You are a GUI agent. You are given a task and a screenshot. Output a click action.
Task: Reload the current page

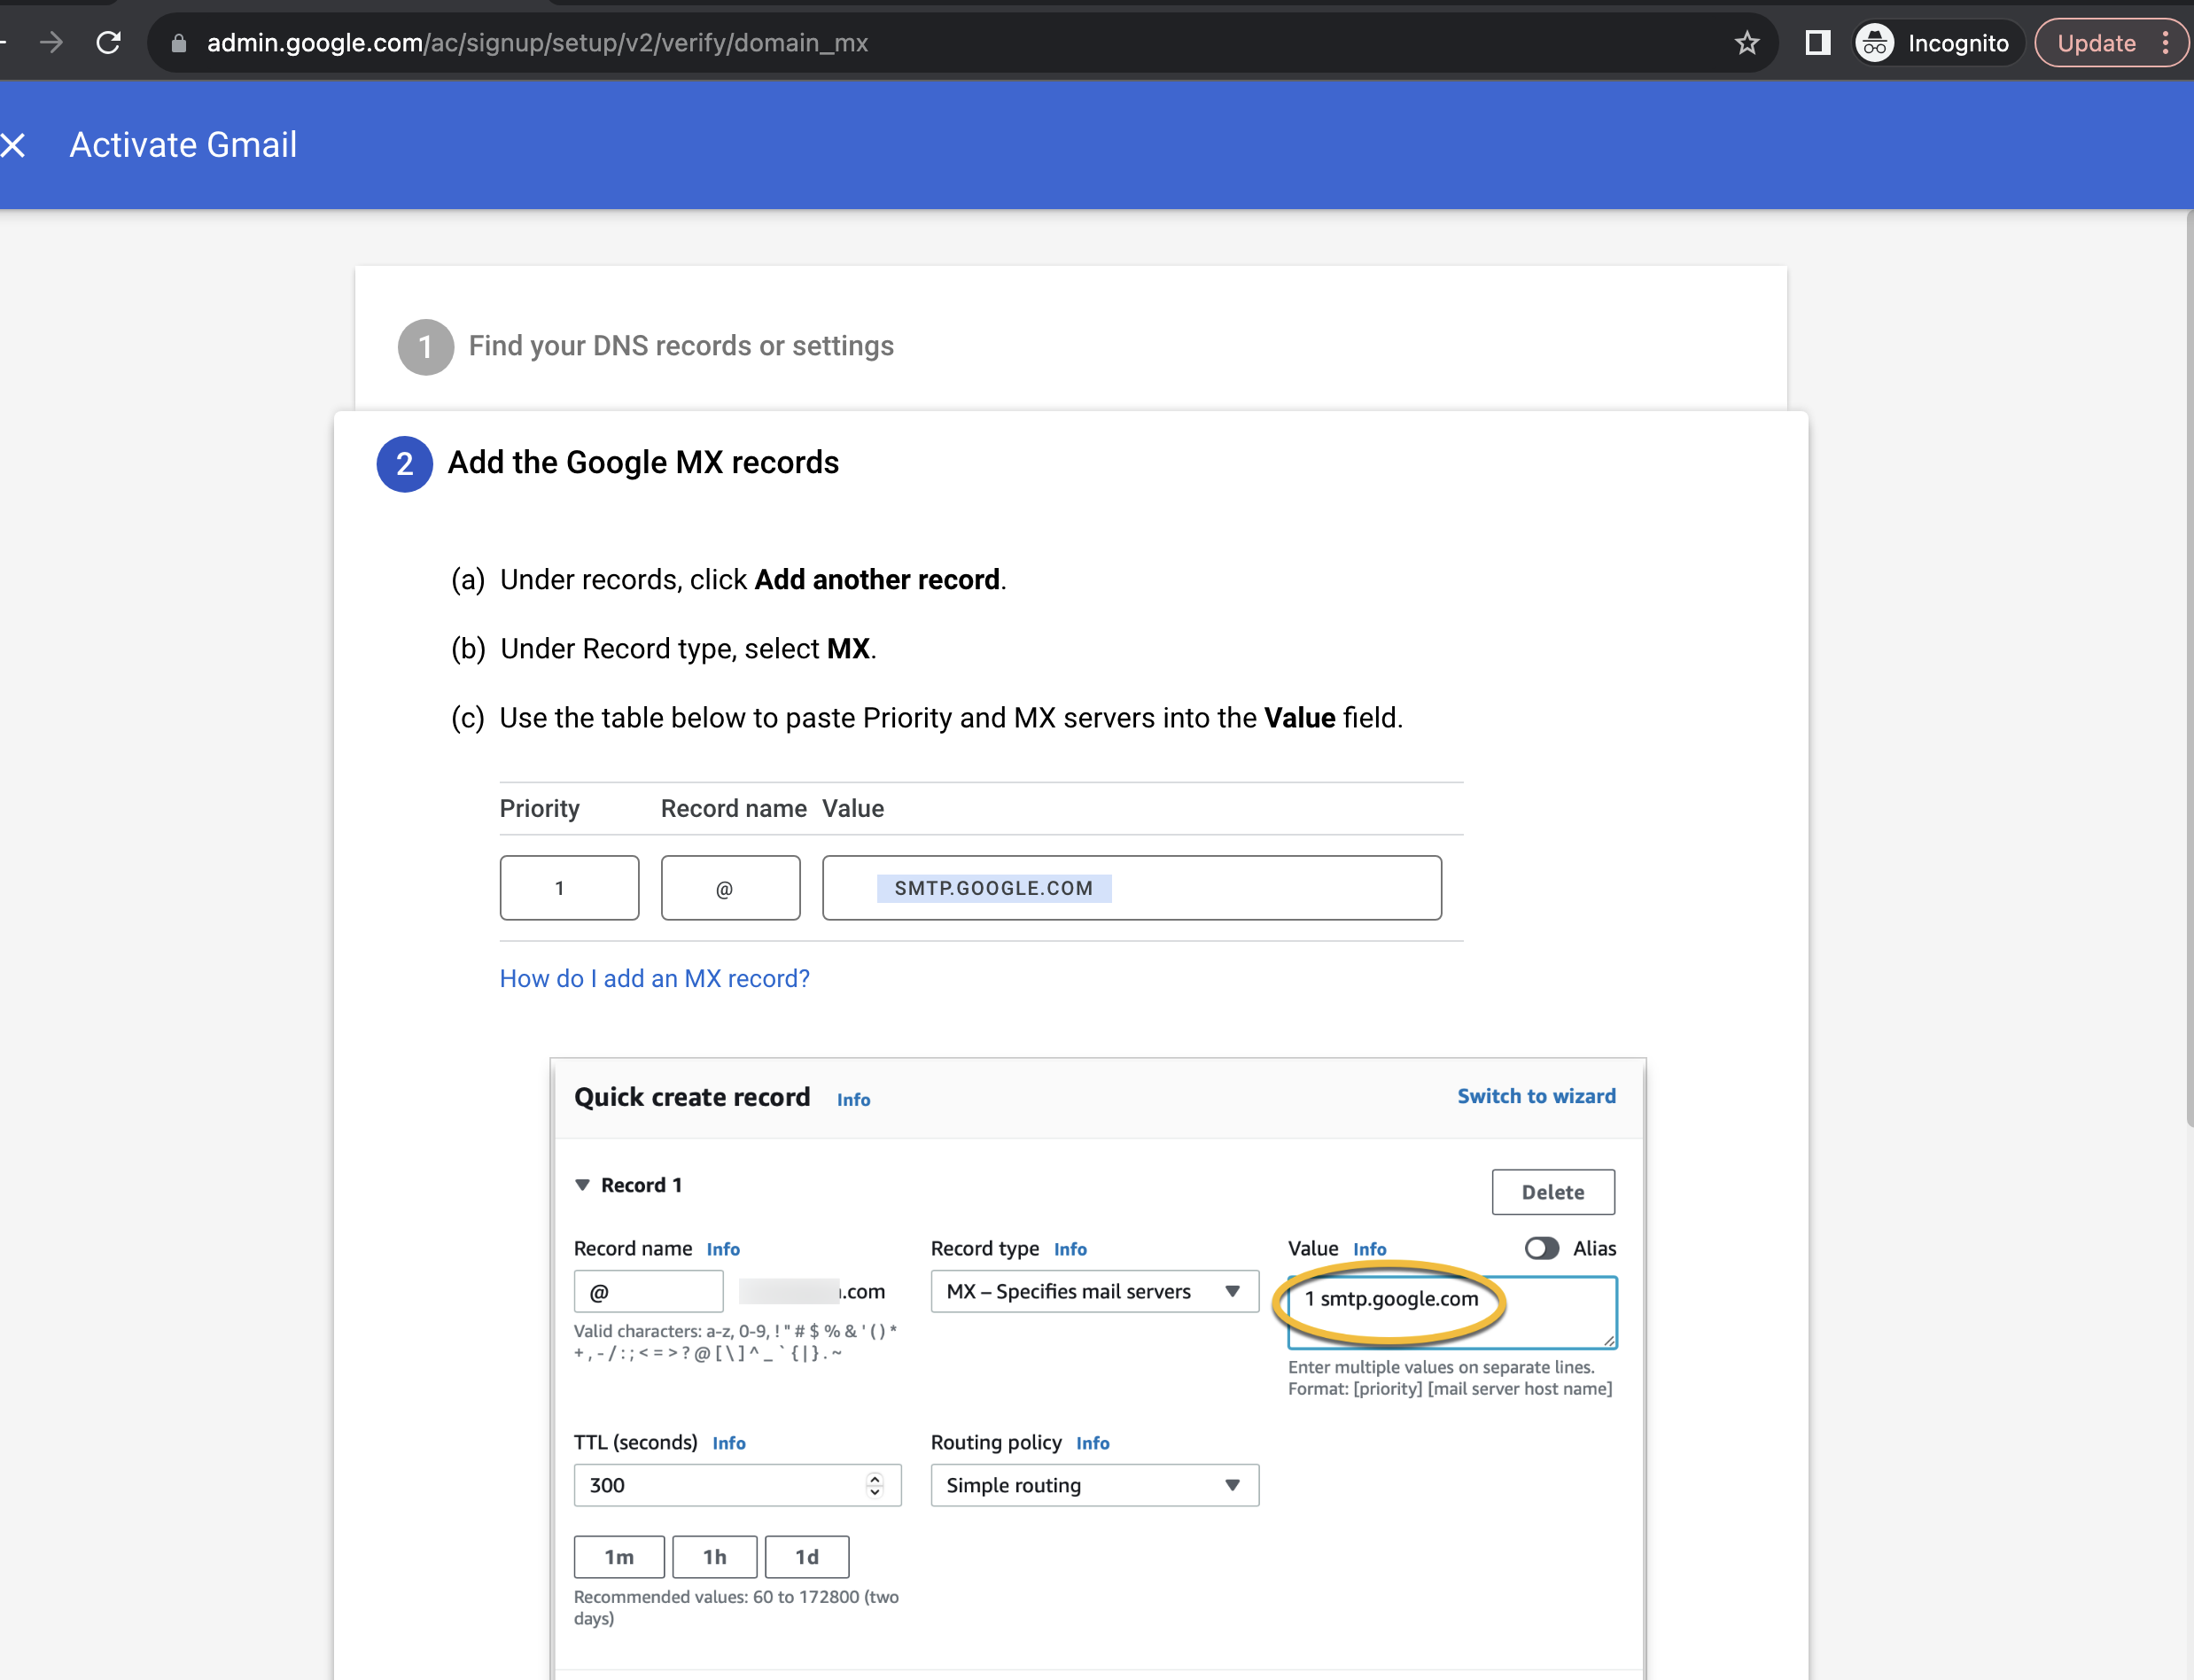click(x=109, y=42)
